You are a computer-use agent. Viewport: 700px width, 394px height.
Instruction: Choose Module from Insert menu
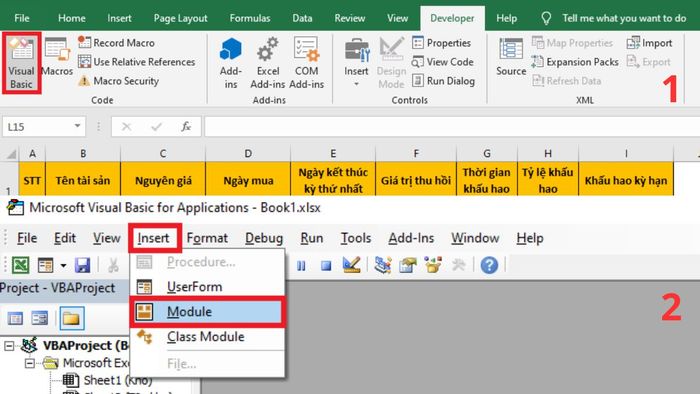point(207,311)
